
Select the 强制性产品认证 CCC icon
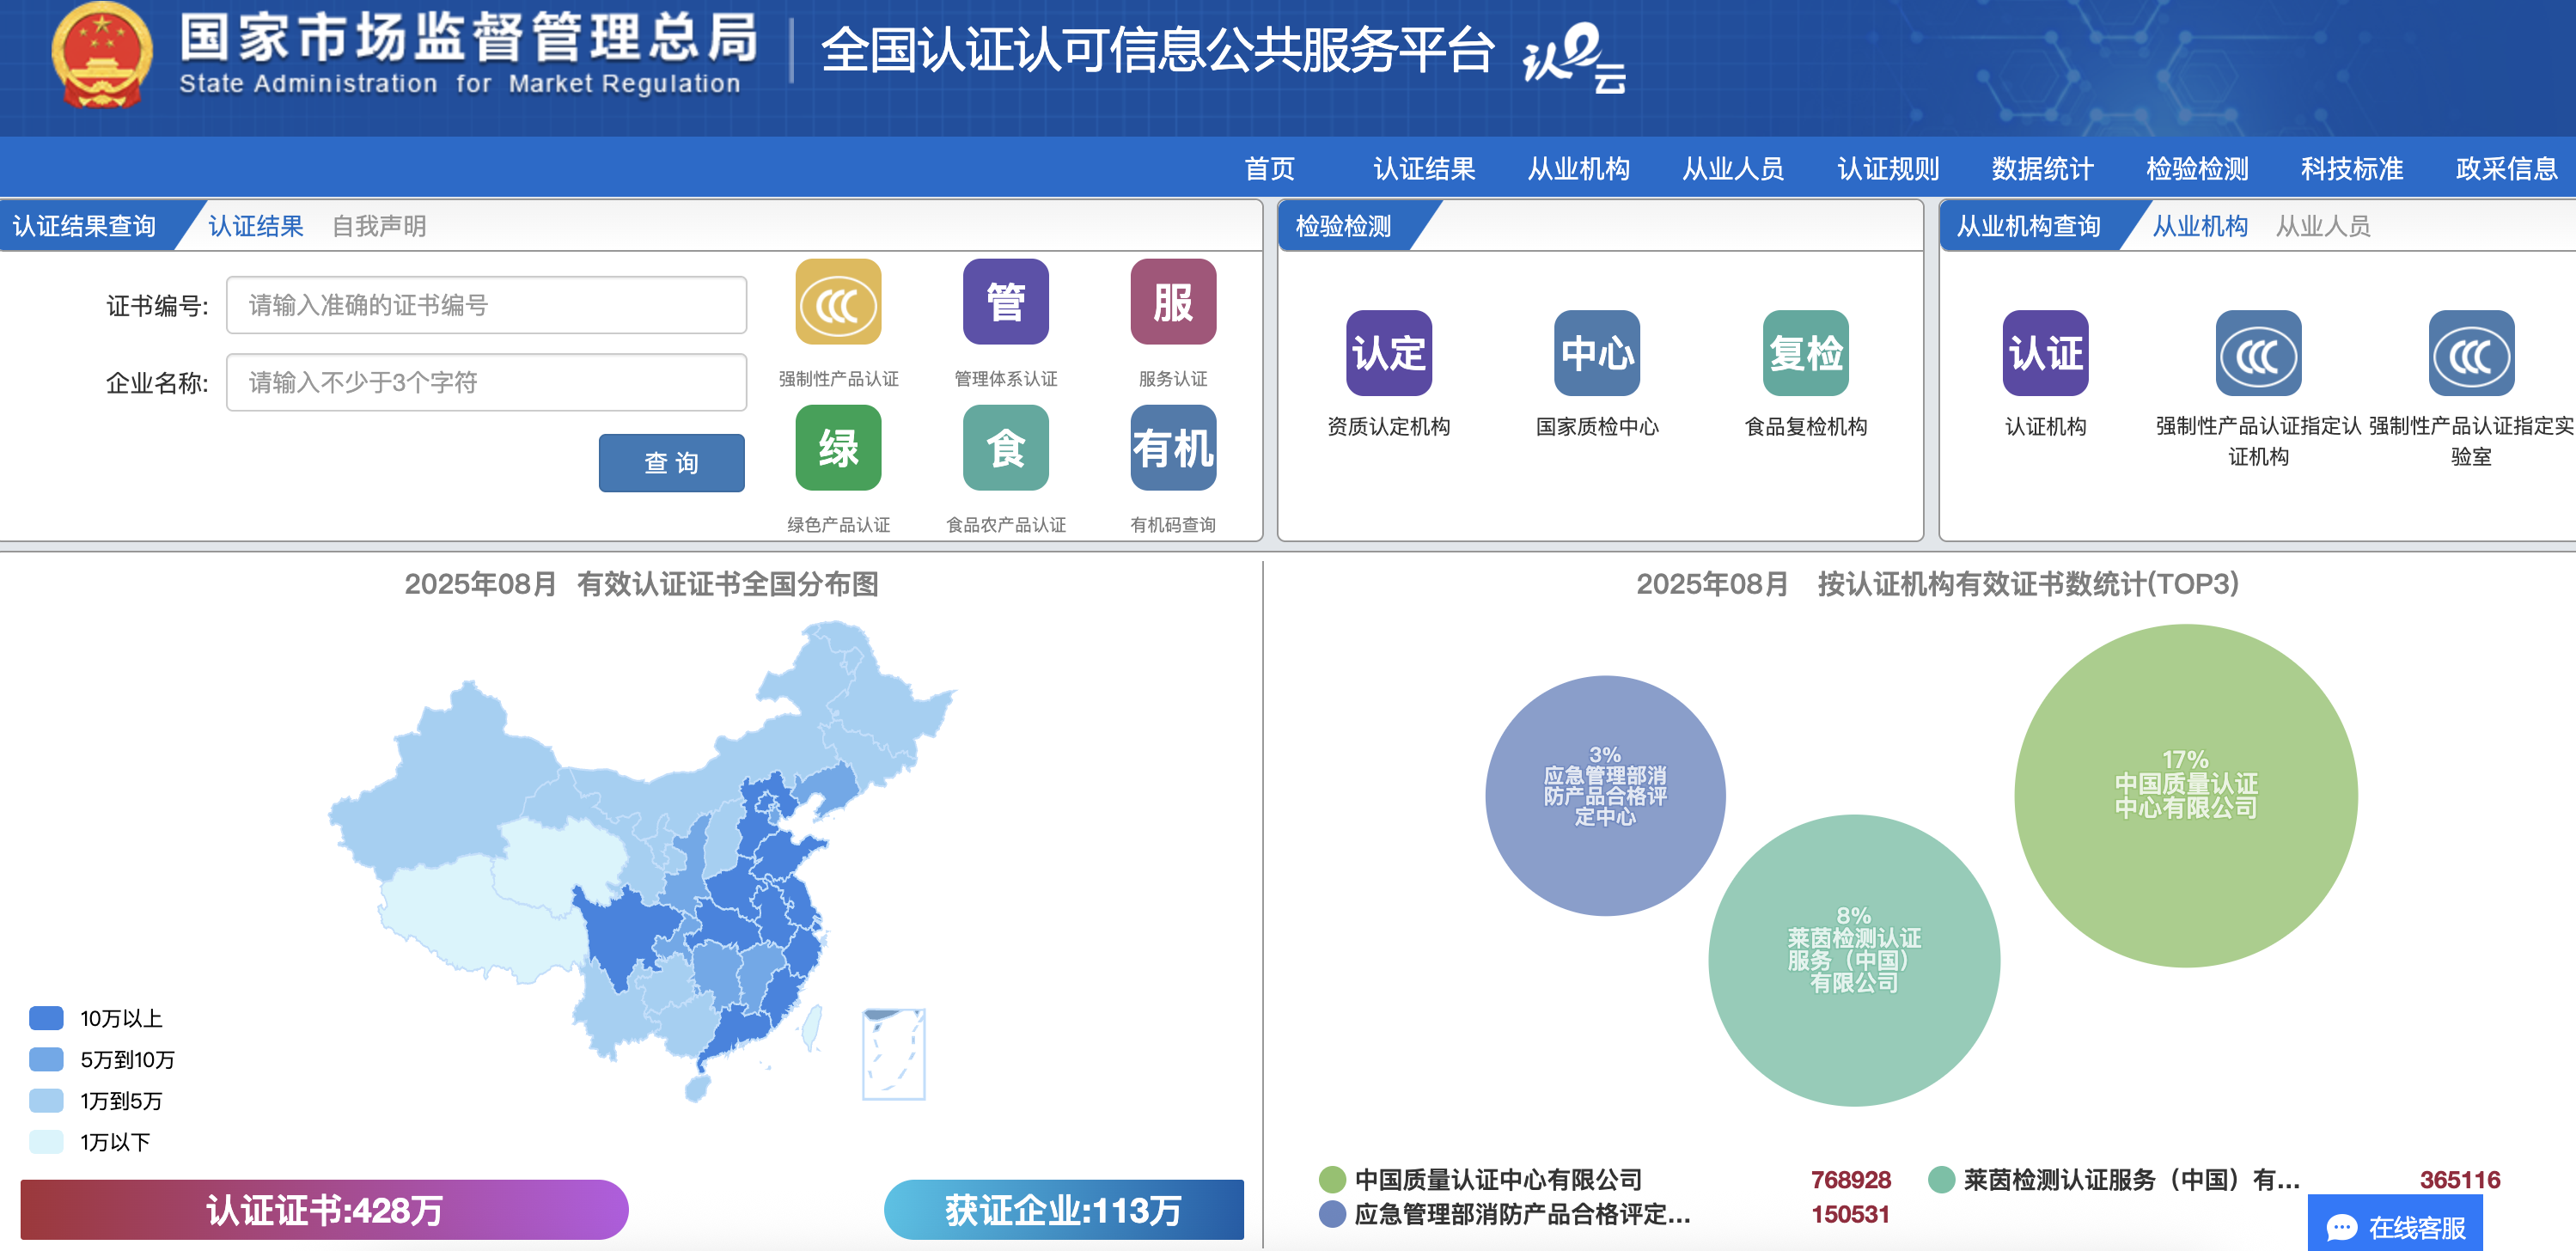pos(838,305)
